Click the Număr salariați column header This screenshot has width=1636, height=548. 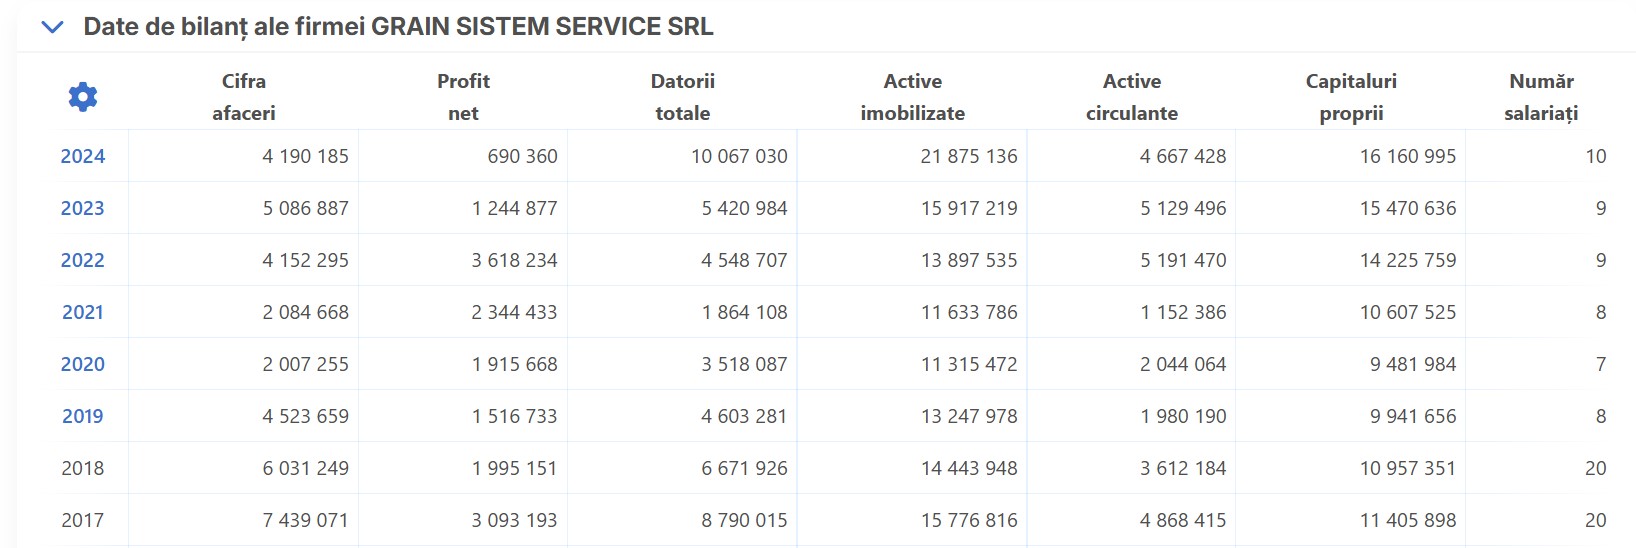1541,97
